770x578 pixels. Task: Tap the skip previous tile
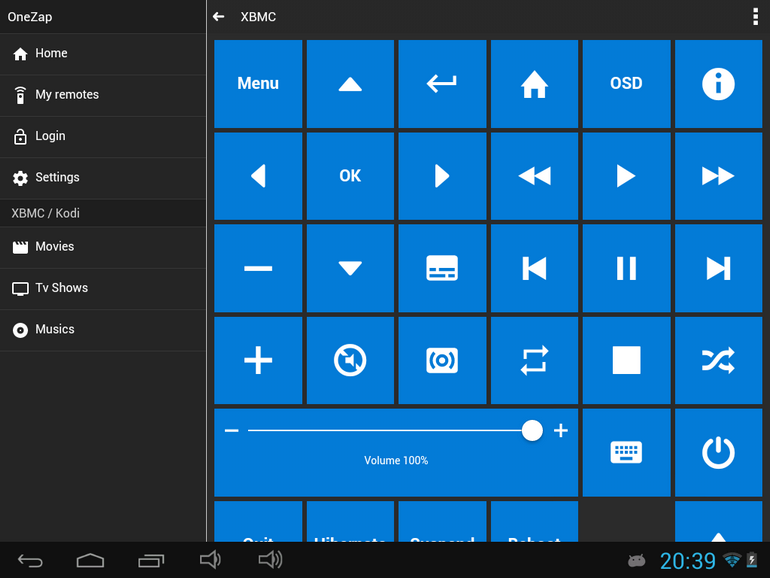point(534,268)
